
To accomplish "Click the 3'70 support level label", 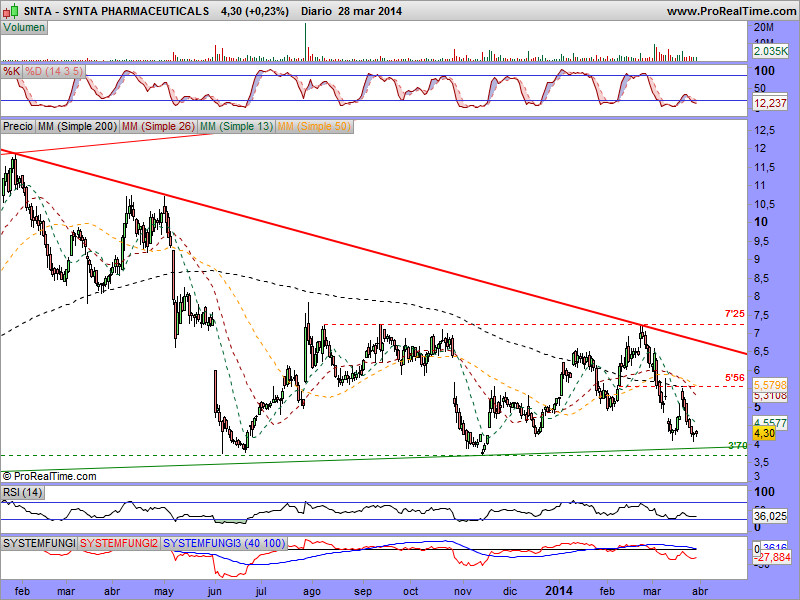I will [737, 446].
